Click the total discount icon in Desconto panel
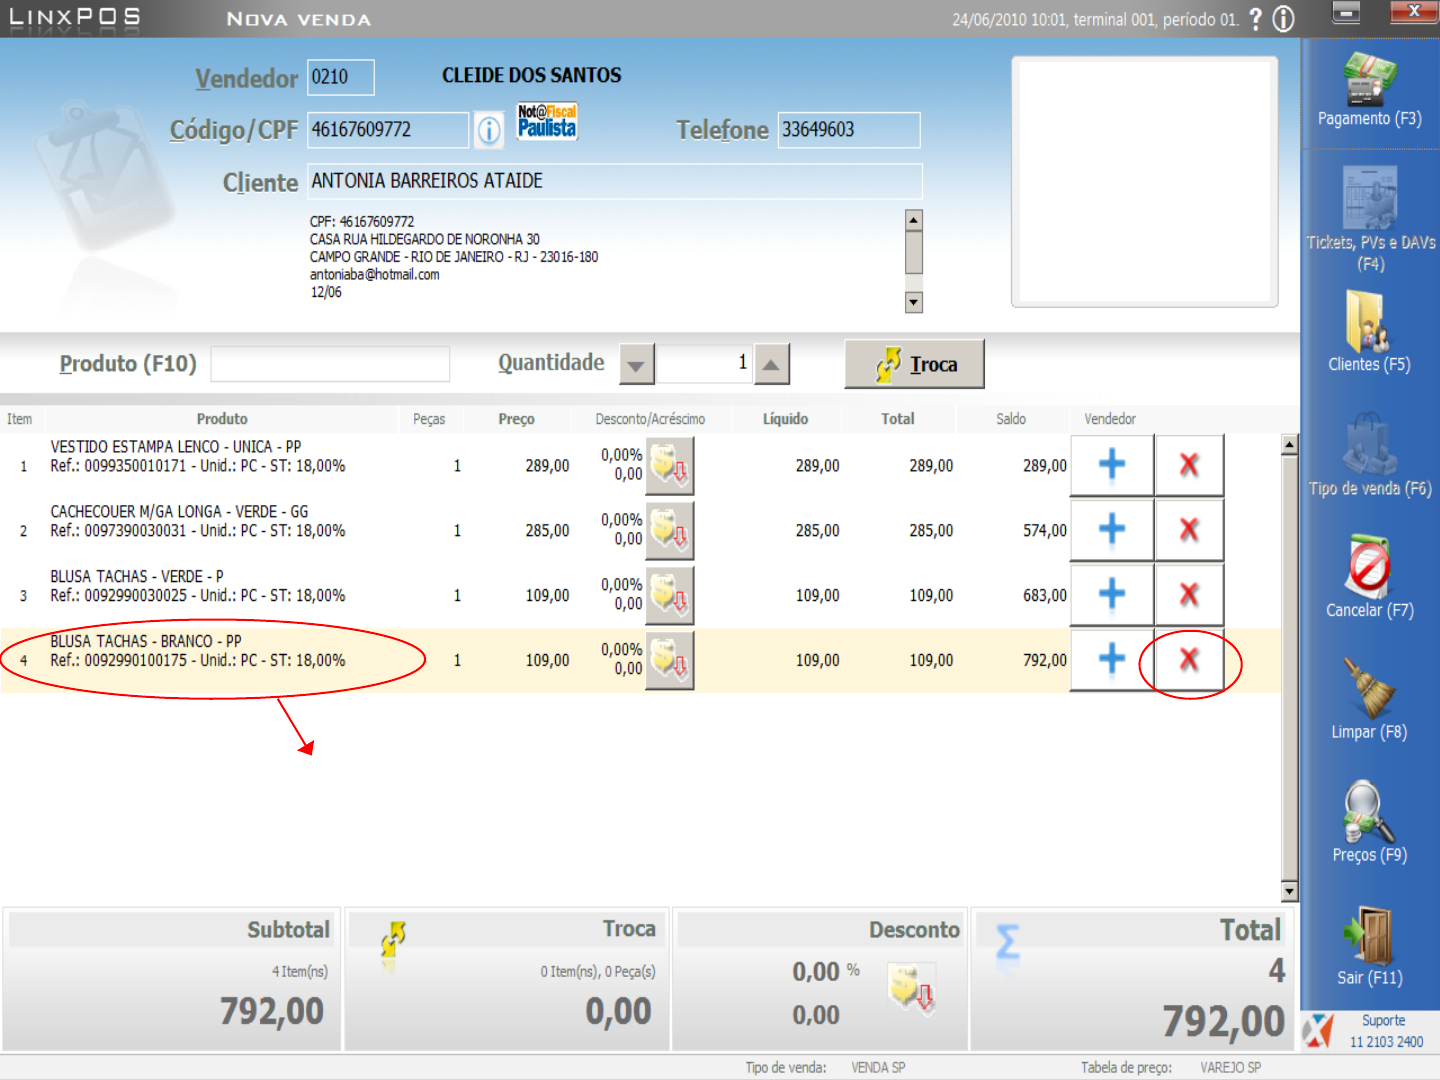The width and height of the screenshot is (1440, 1080). click(x=912, y=989)
